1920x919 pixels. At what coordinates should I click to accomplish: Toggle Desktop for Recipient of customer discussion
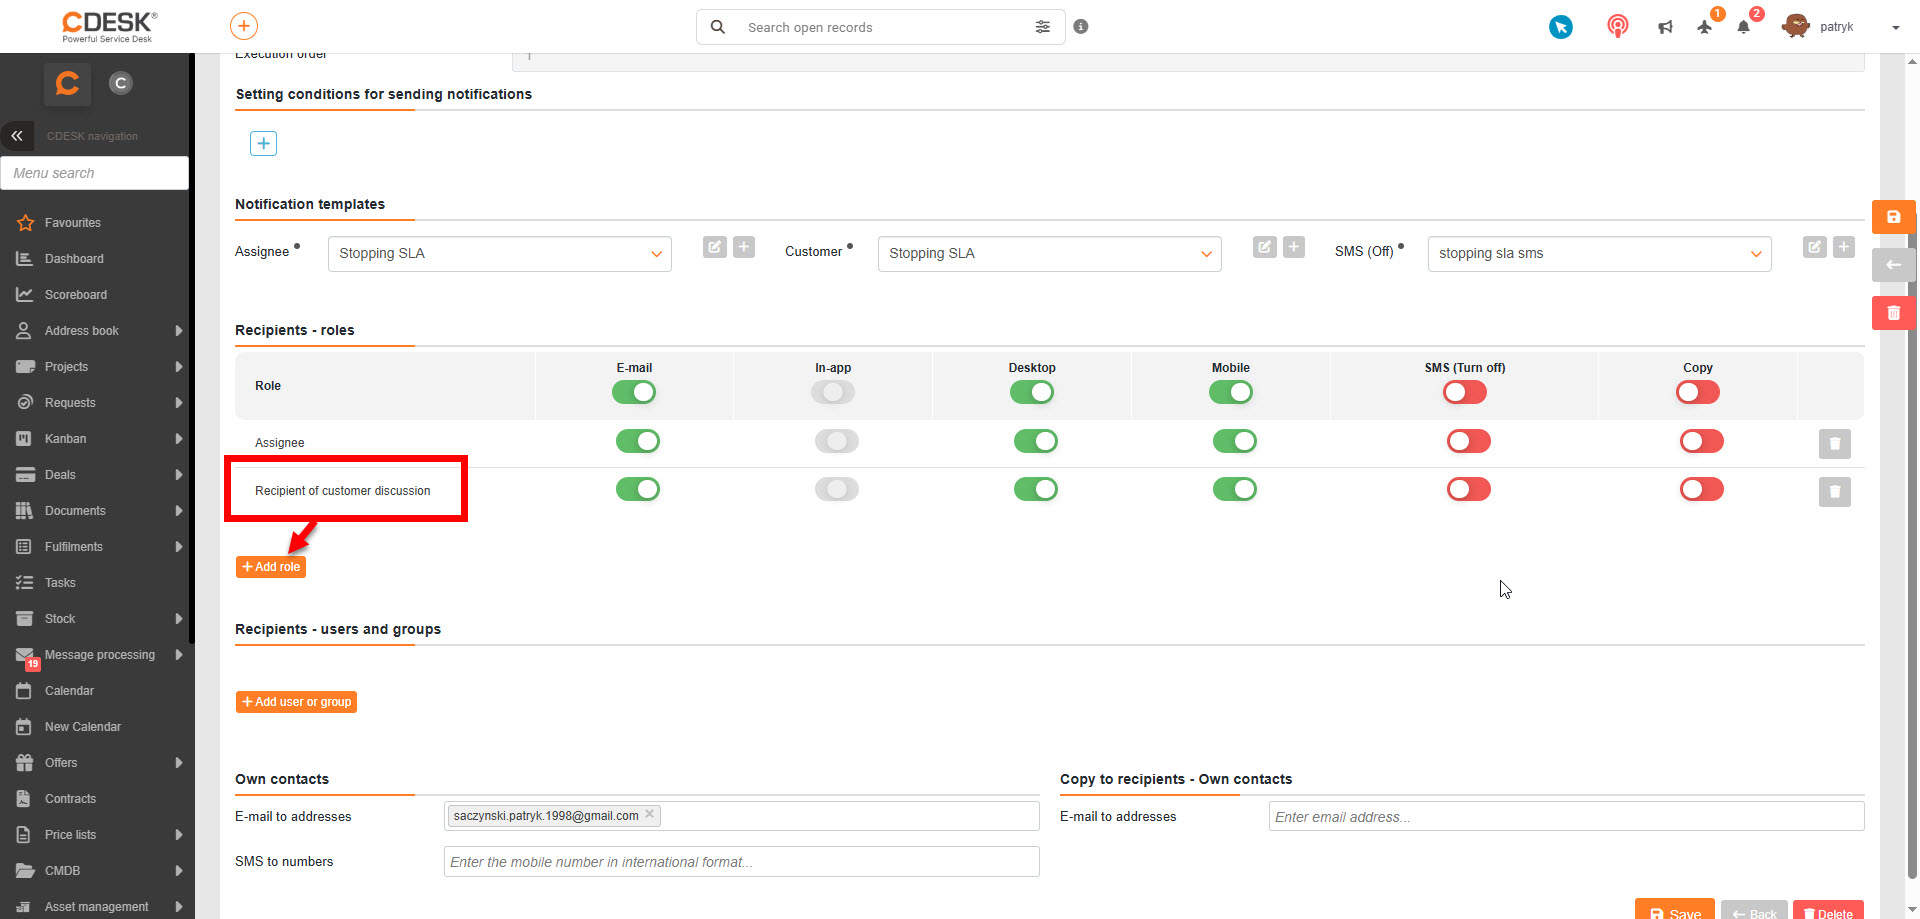pyautogui.click(x=1036, y=489)
